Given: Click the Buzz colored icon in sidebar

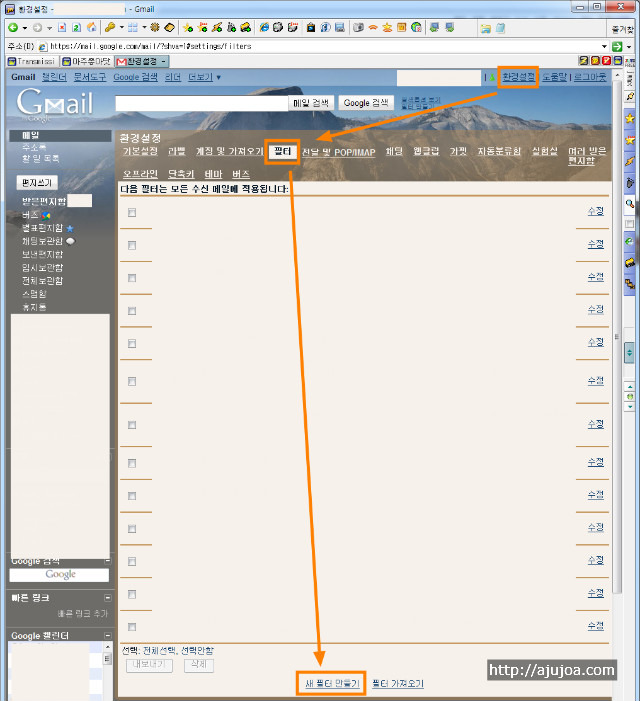Looking at the screenshot, I should 46,216.
